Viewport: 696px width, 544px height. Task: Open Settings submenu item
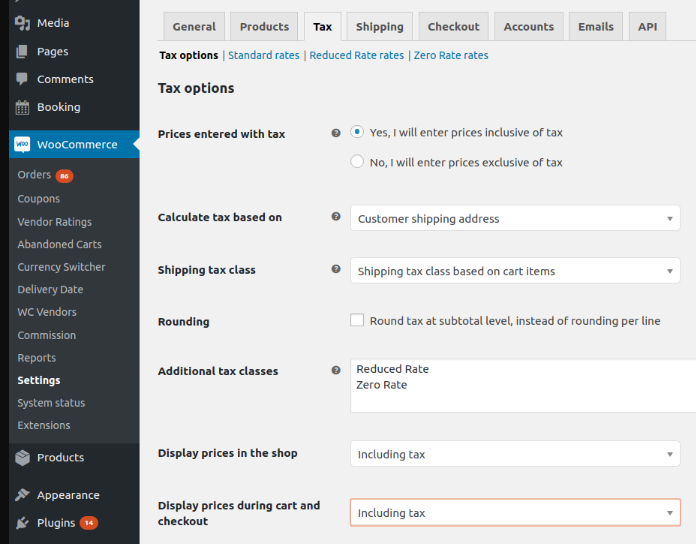point(39,380)
